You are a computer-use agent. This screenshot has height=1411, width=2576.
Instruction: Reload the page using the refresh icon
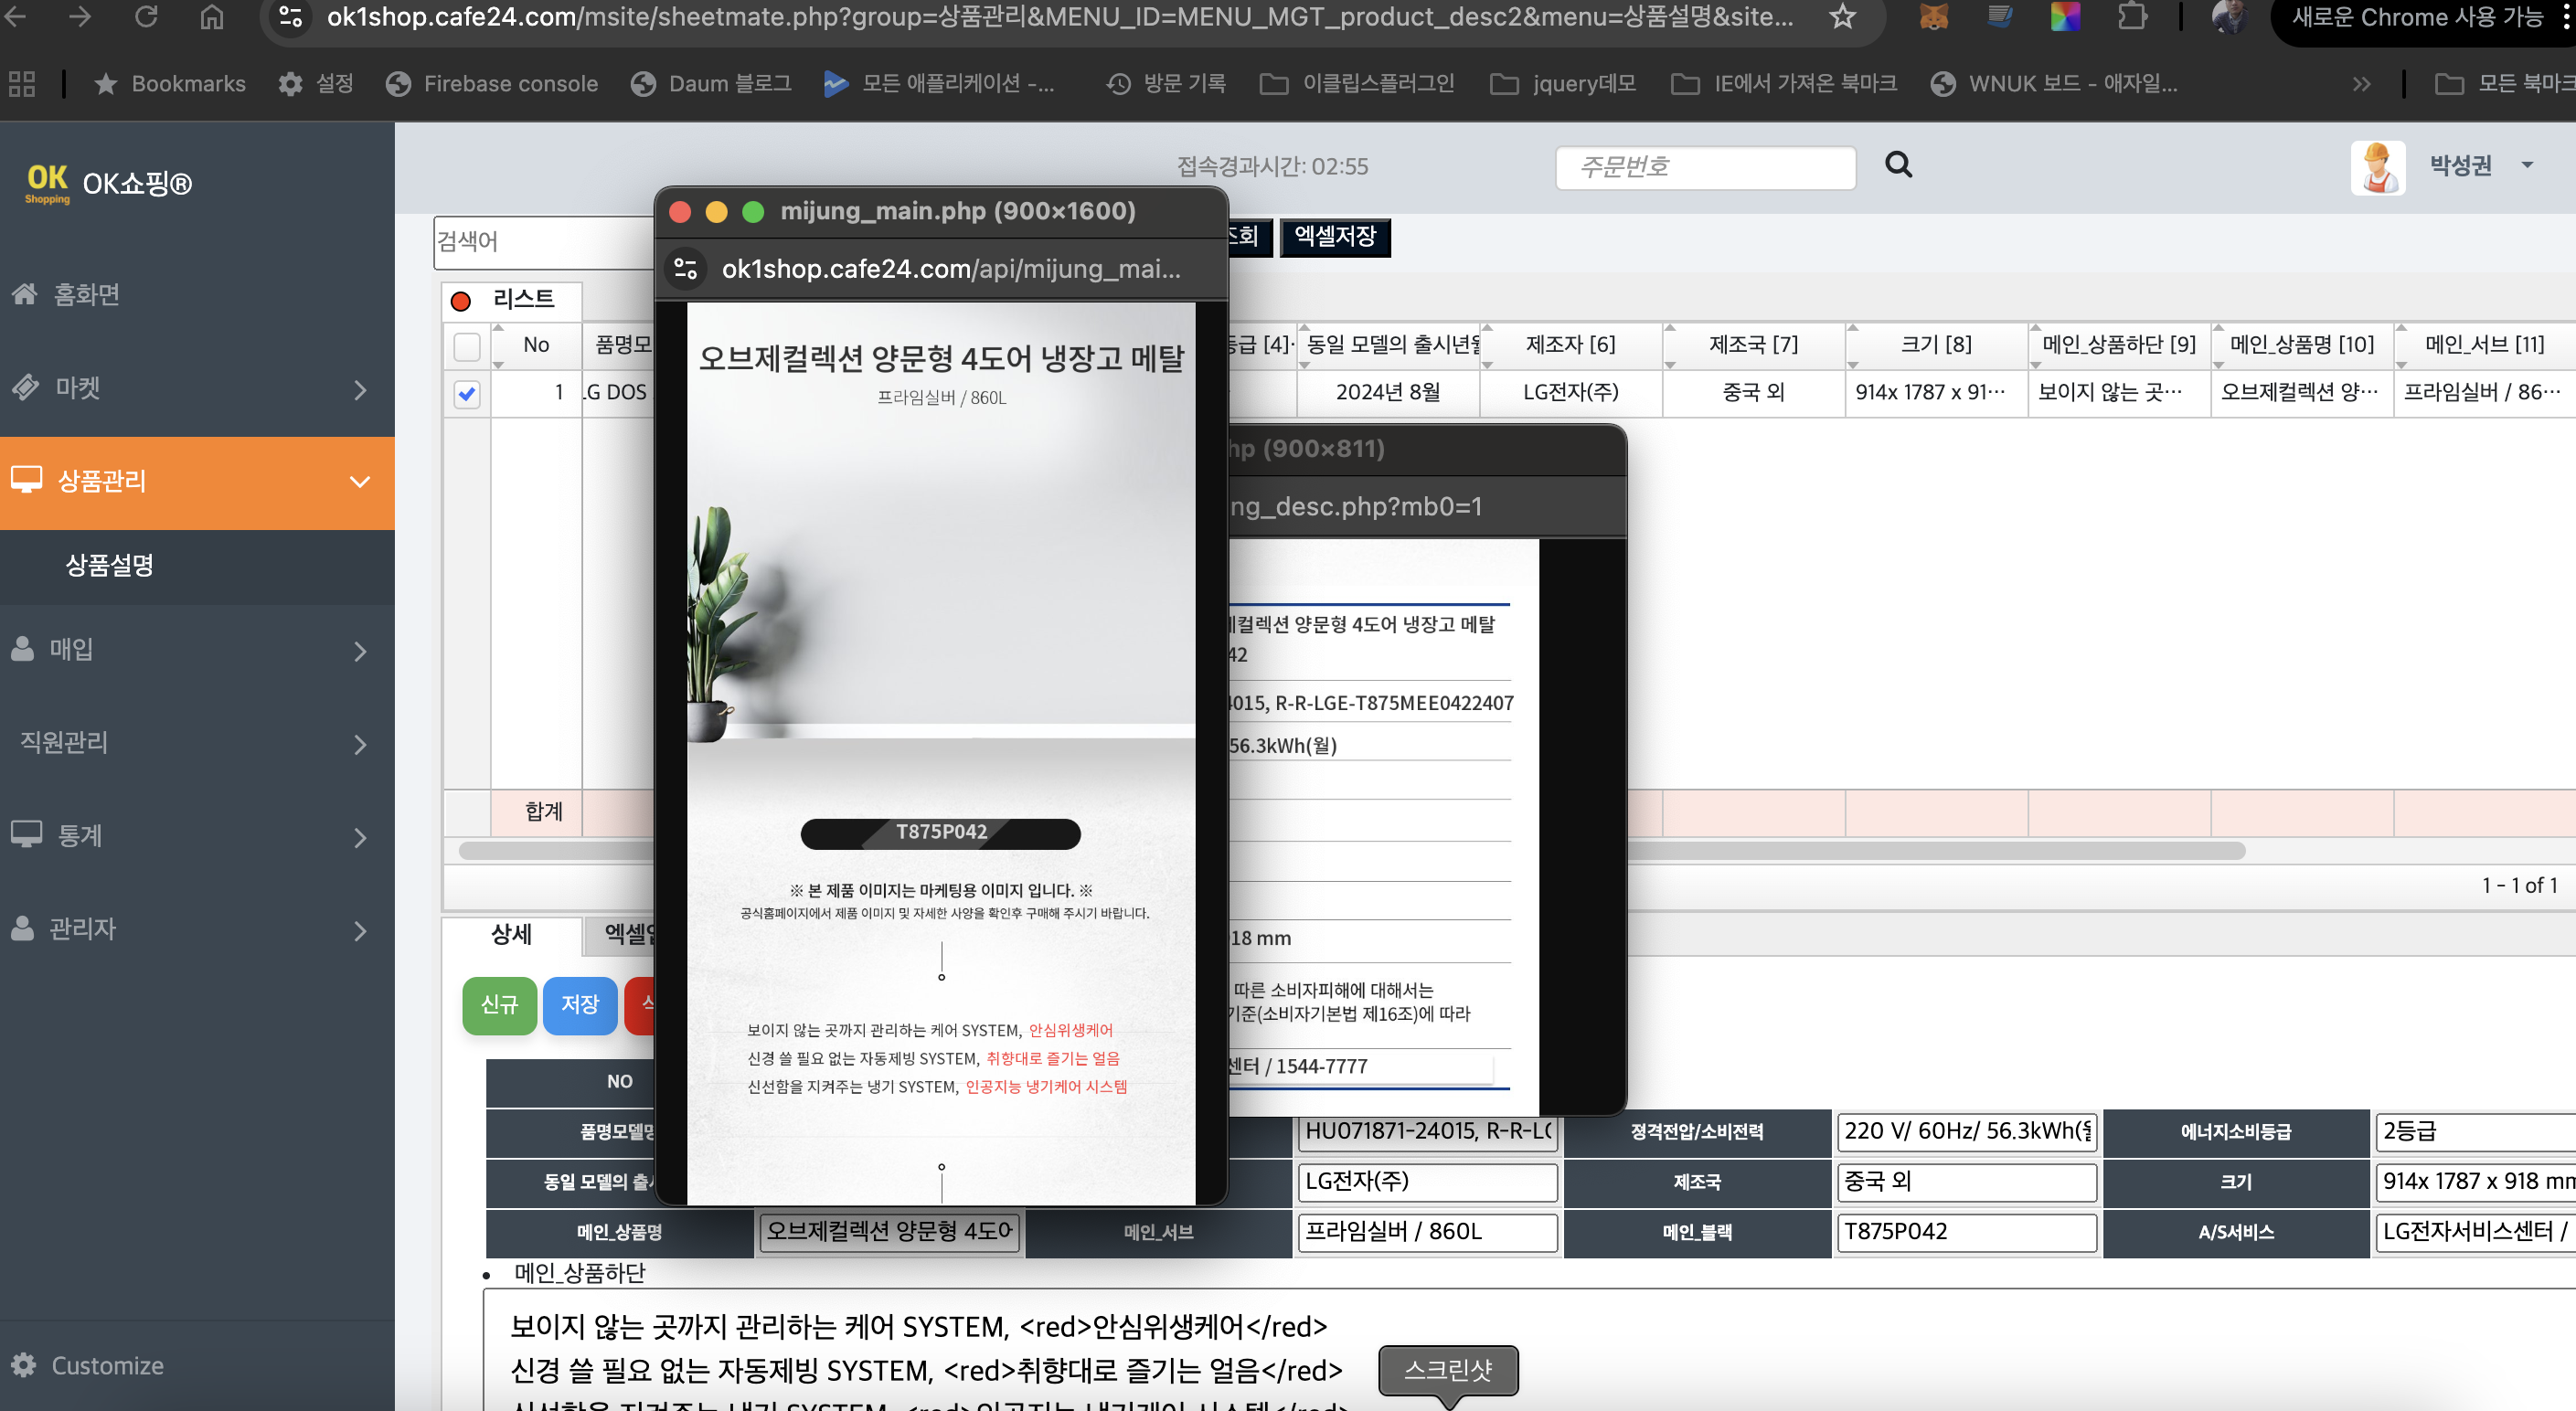click(146, 17)
